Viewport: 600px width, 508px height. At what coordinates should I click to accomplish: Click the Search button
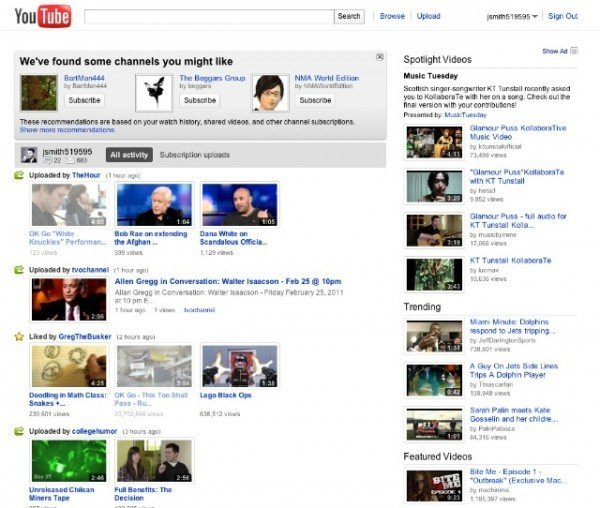349,16
